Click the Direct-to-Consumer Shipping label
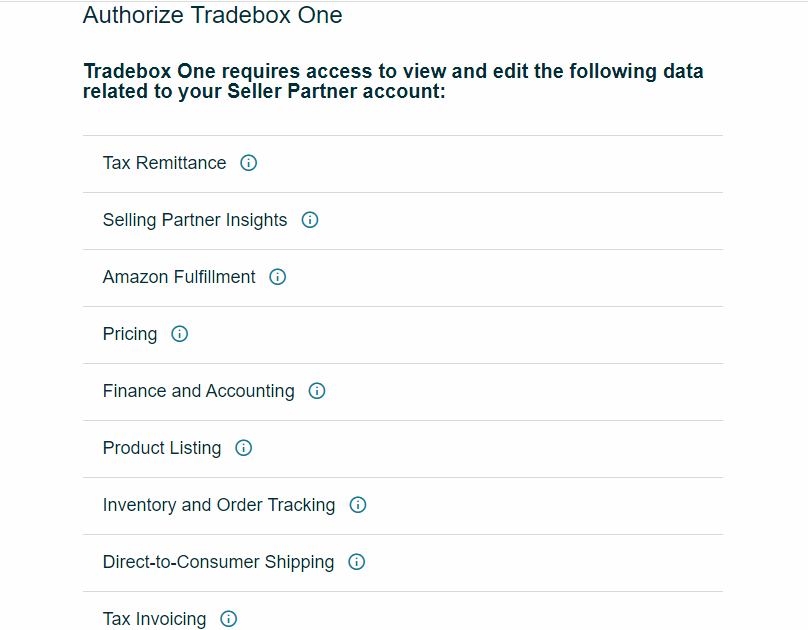Image resolution: width=808 pixels, height=630 pixels. click(x=218, y=562)
